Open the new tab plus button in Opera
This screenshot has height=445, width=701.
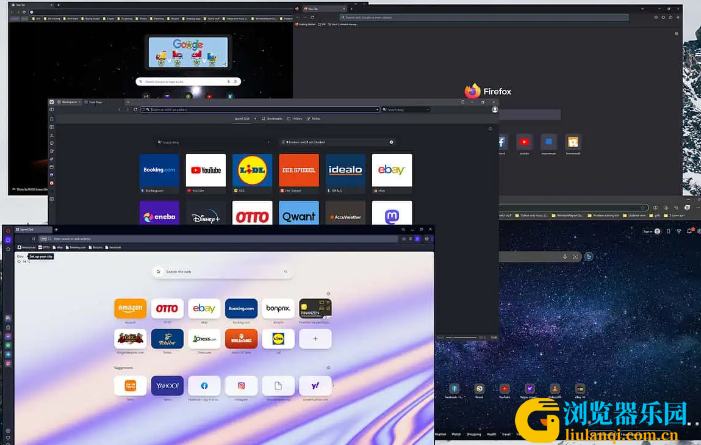click(x=56, y=229)
